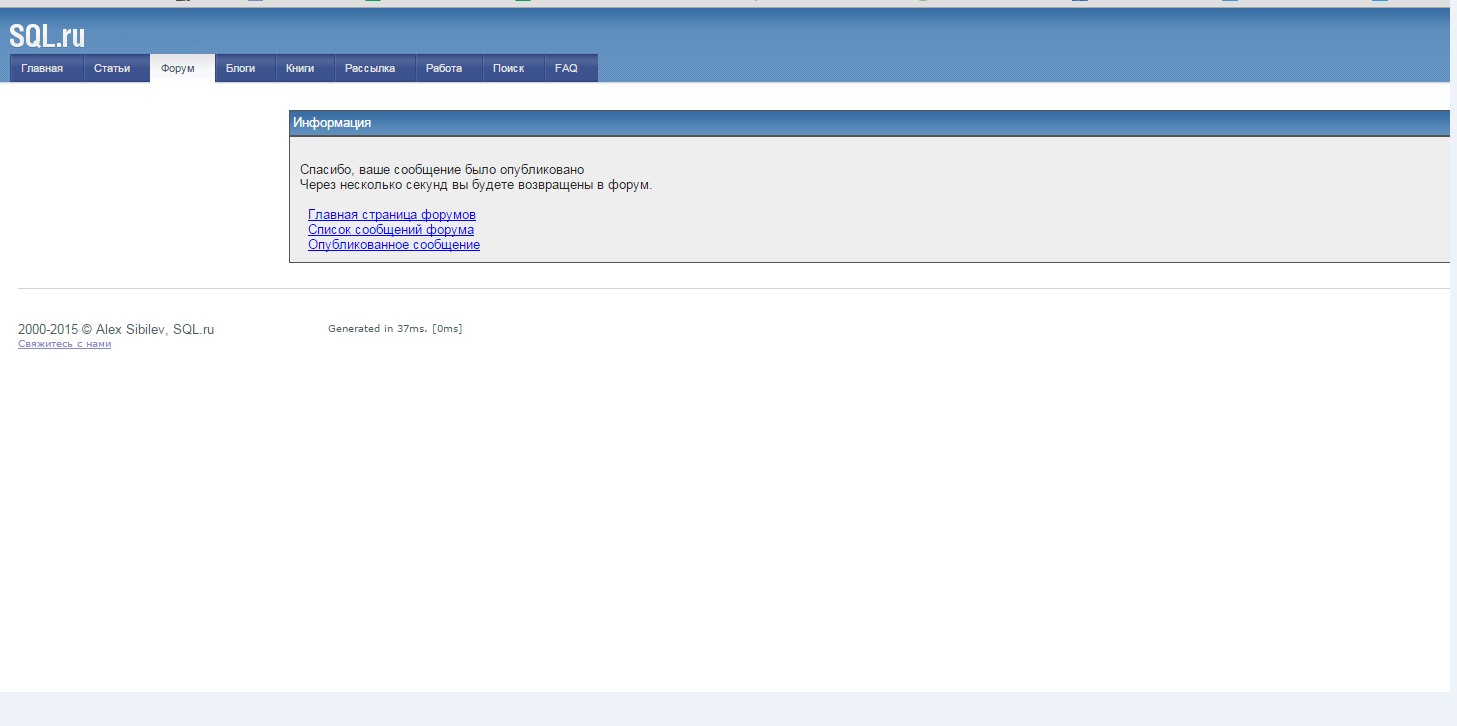Click the SQL.ru site logo
Screen dimensions: 1457x726
point(47,36)
